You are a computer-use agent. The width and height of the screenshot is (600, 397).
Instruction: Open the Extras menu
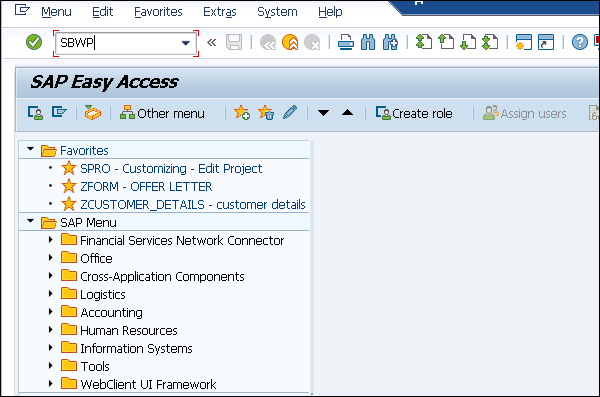[220, 12]
